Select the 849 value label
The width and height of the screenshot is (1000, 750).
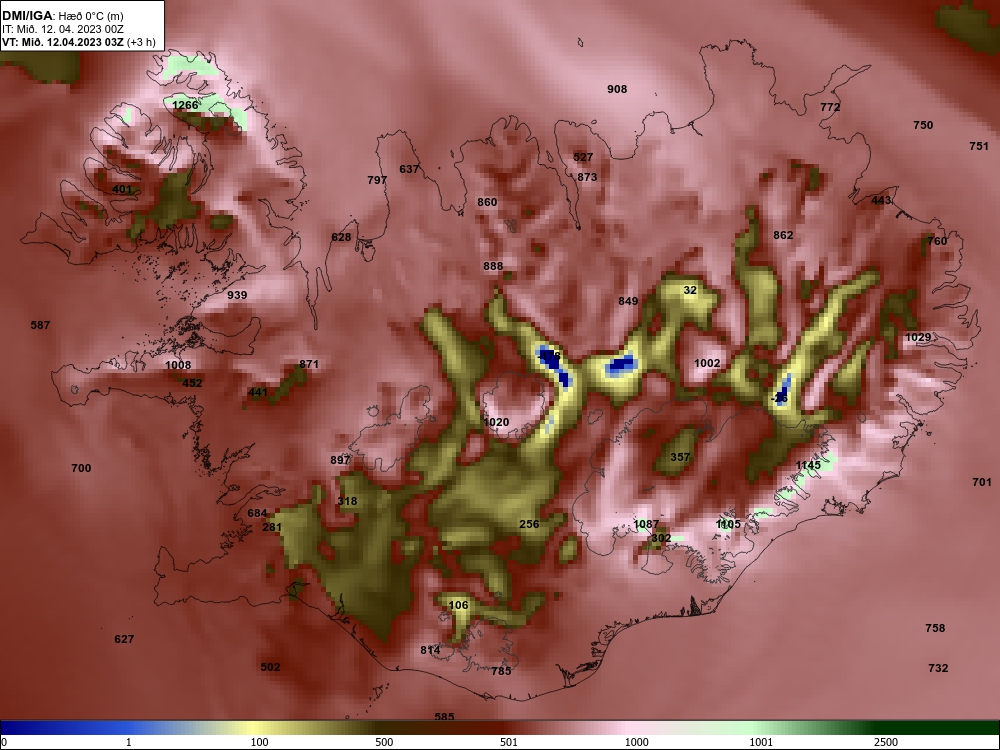click(628, 301)
